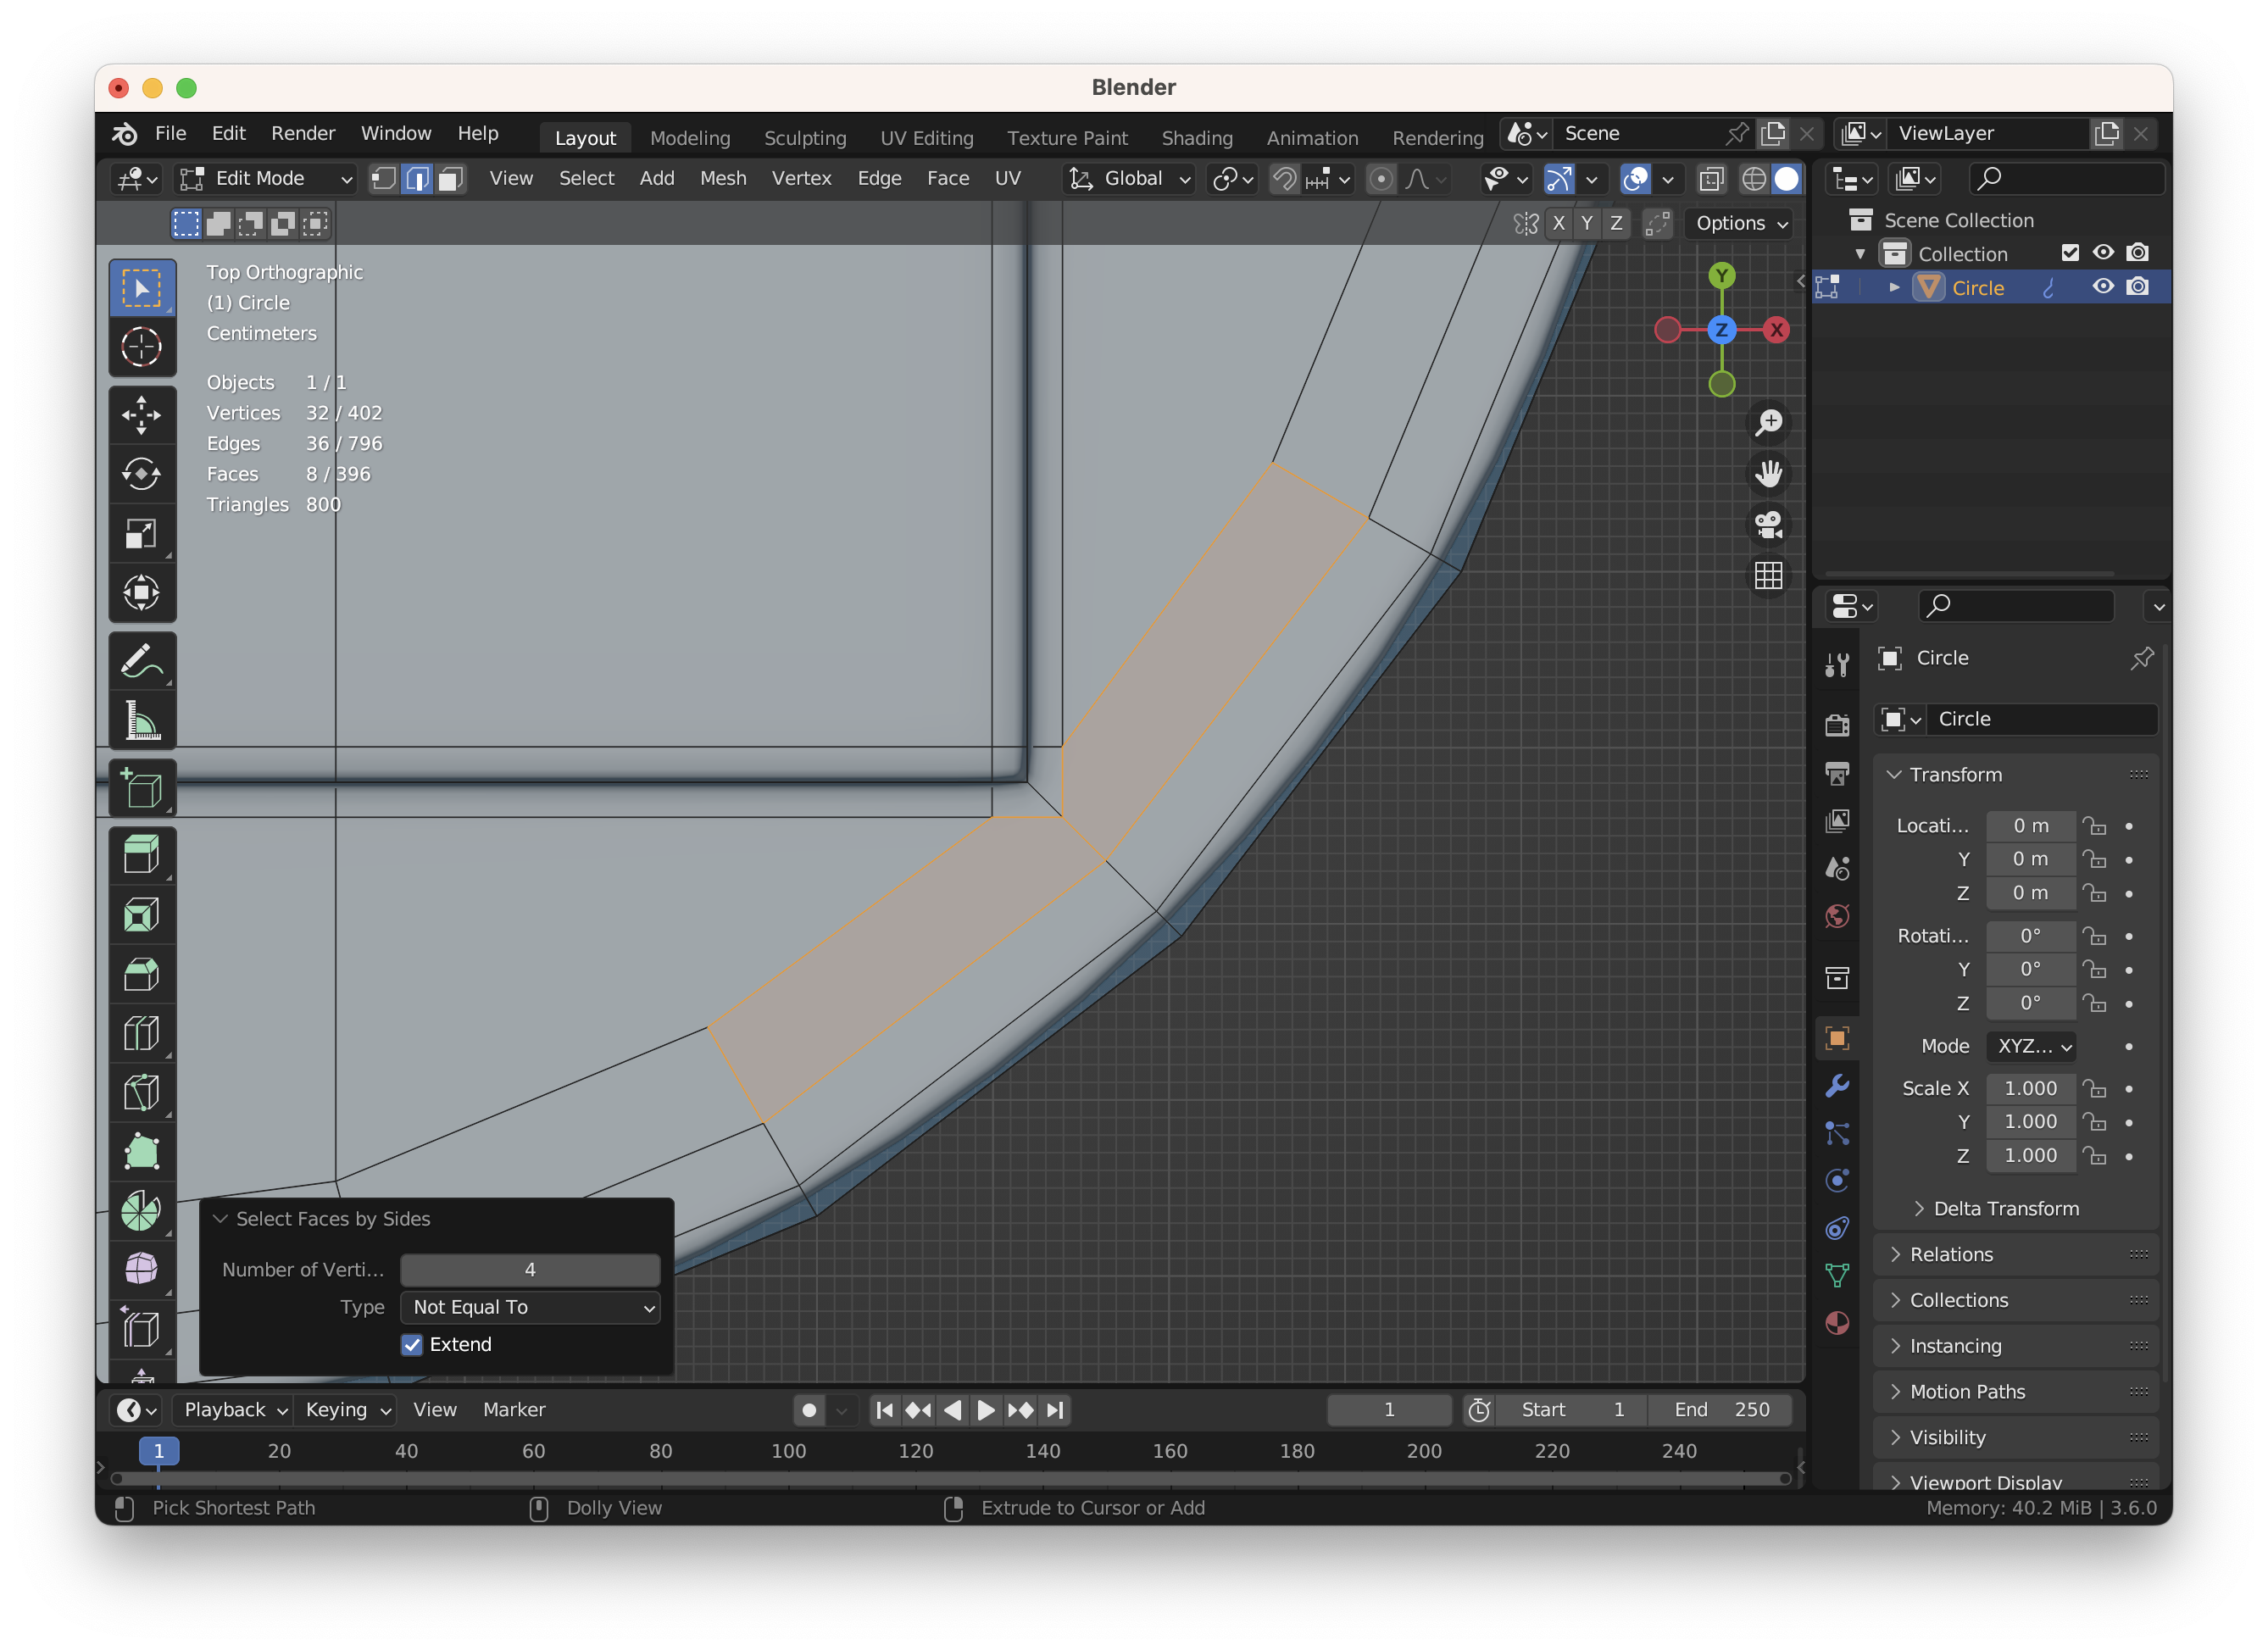
Task: Click the Pan view hand icon
Action: point(1768,473)
